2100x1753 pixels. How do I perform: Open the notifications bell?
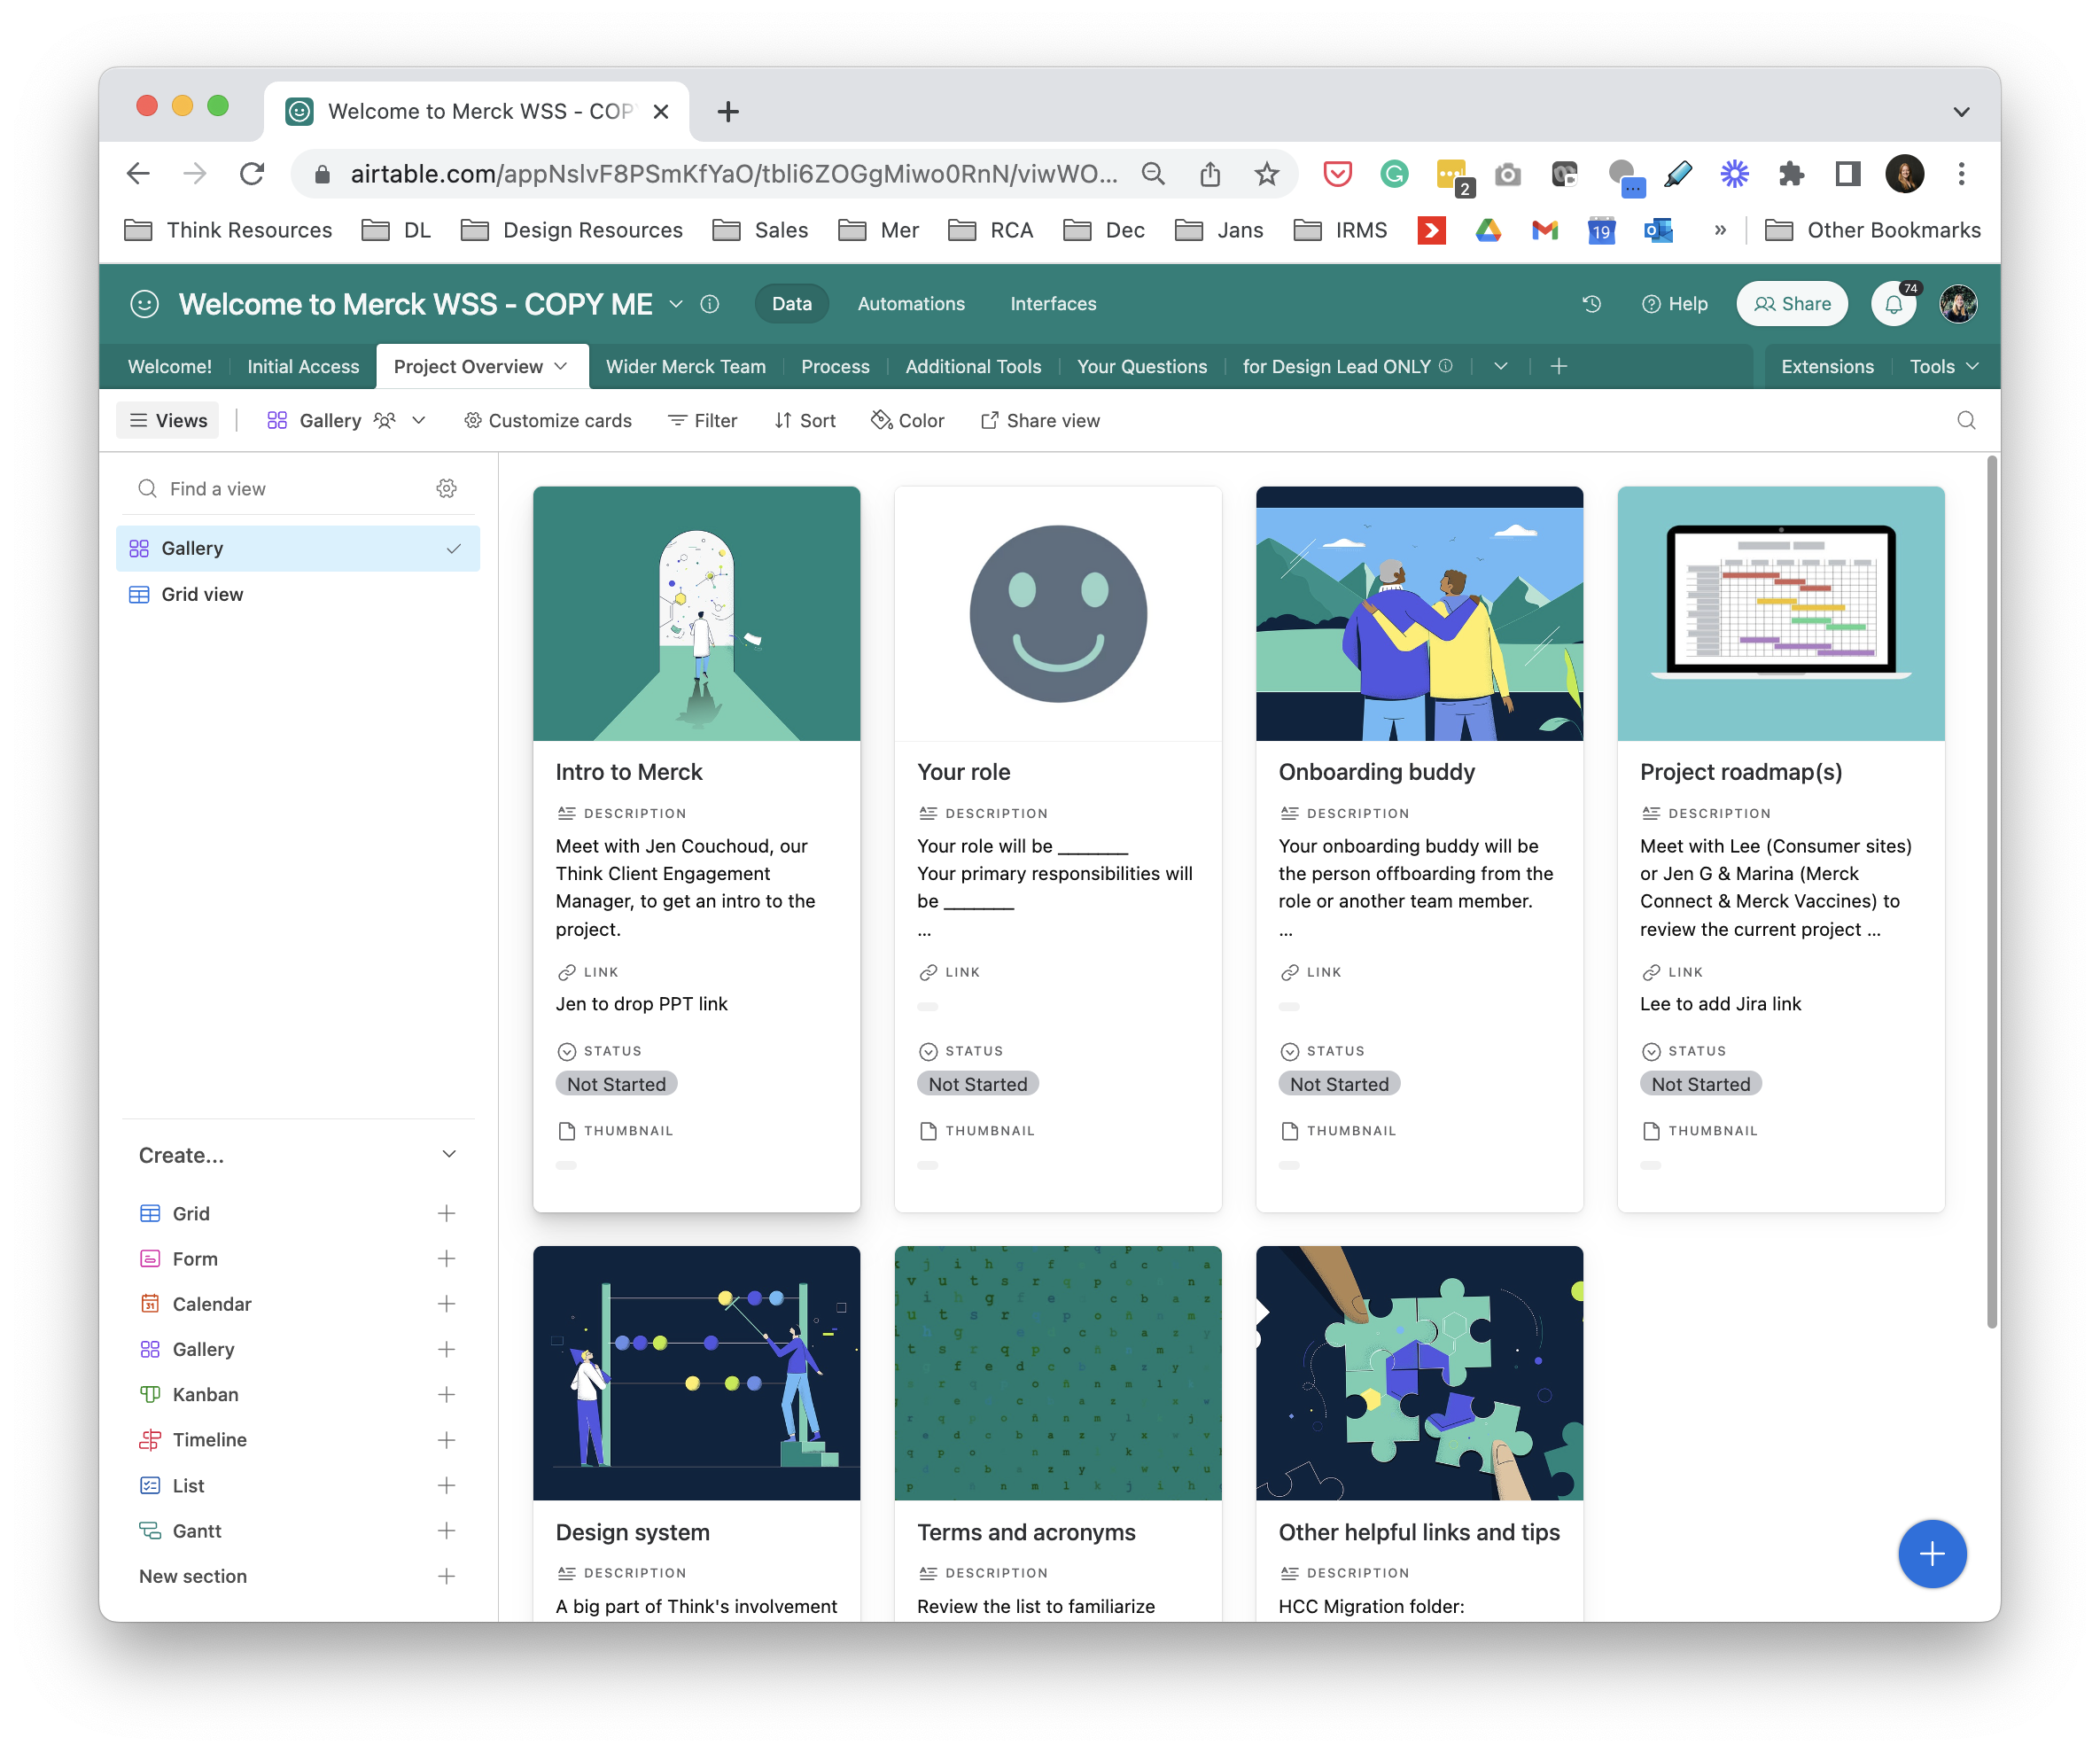pos(1893,304)
